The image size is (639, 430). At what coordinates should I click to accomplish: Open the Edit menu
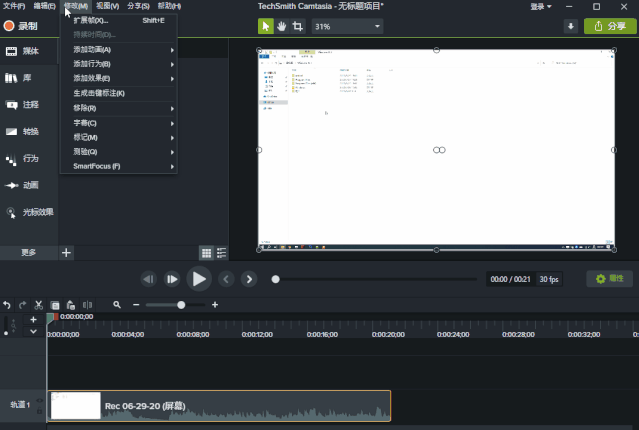point(44,6)
